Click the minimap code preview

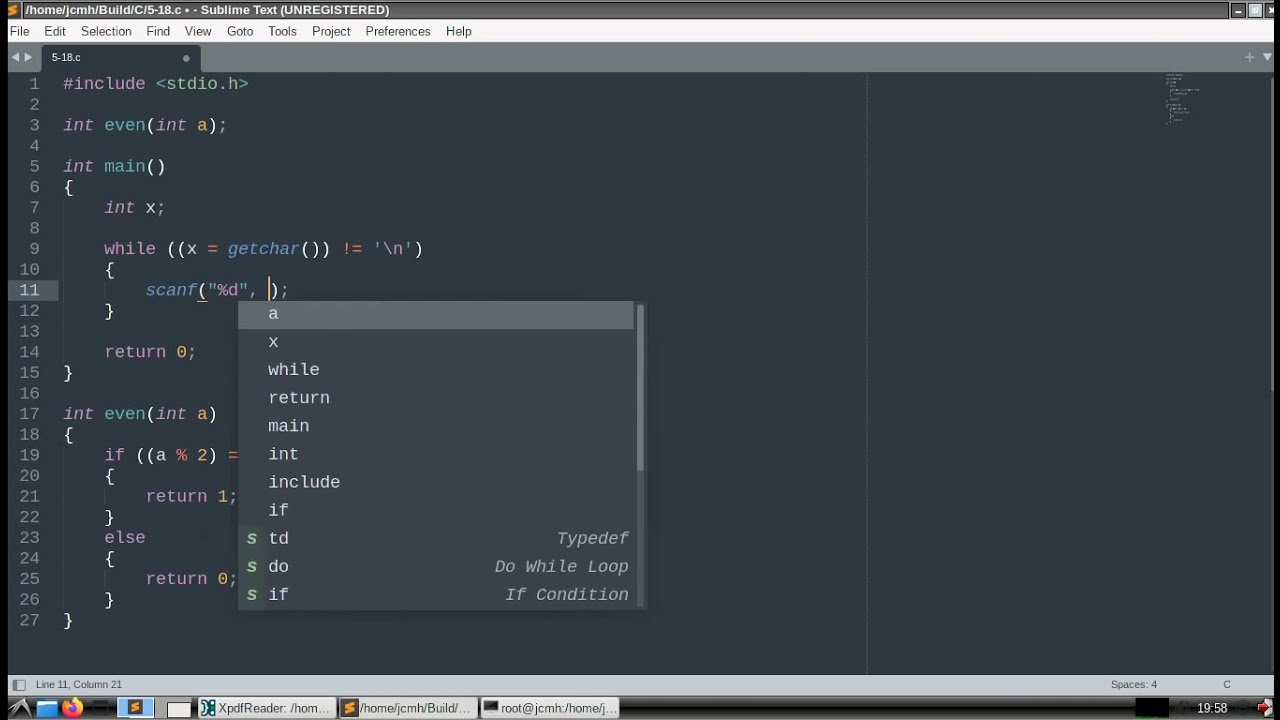[x=1182, y=98]
